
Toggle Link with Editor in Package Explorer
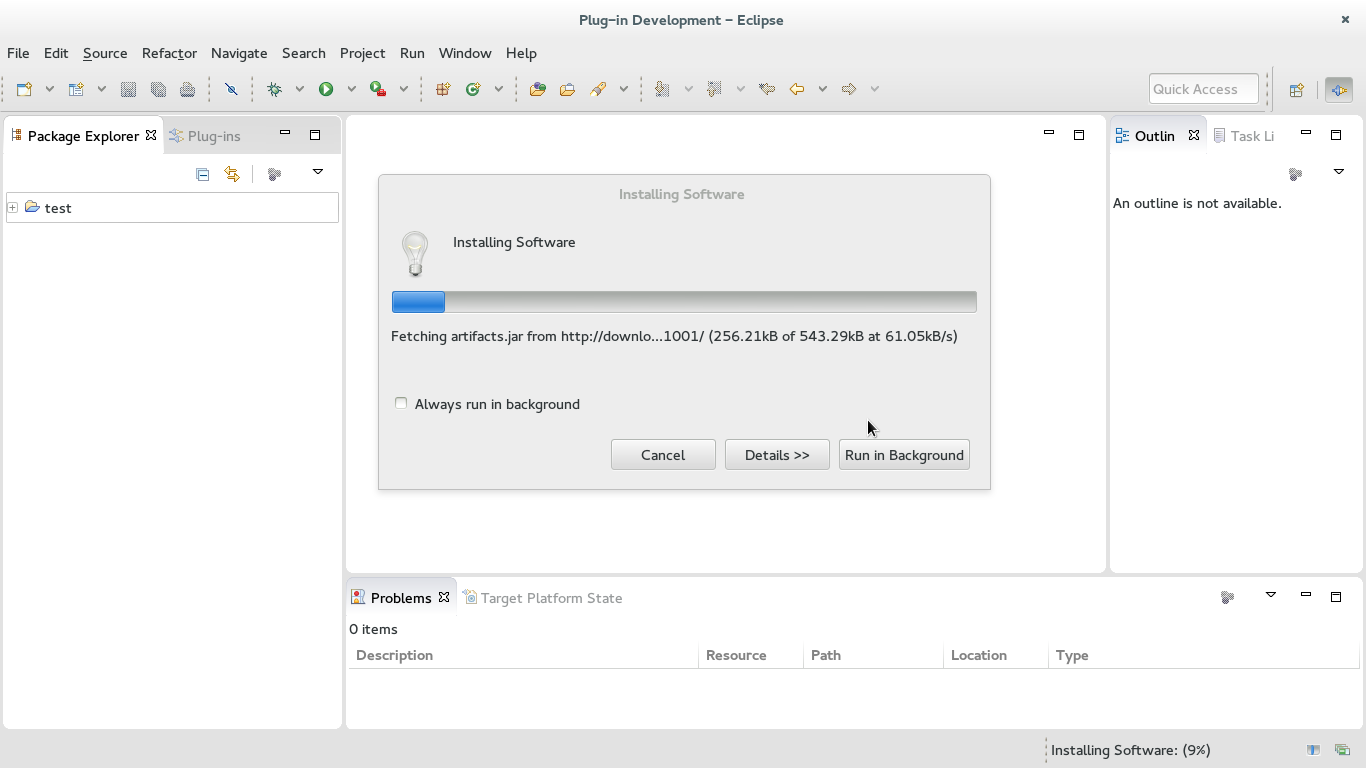232,174
